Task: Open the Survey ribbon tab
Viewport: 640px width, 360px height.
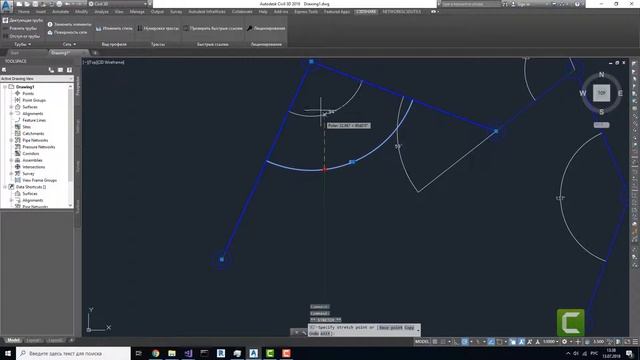Action: point(176,12)
